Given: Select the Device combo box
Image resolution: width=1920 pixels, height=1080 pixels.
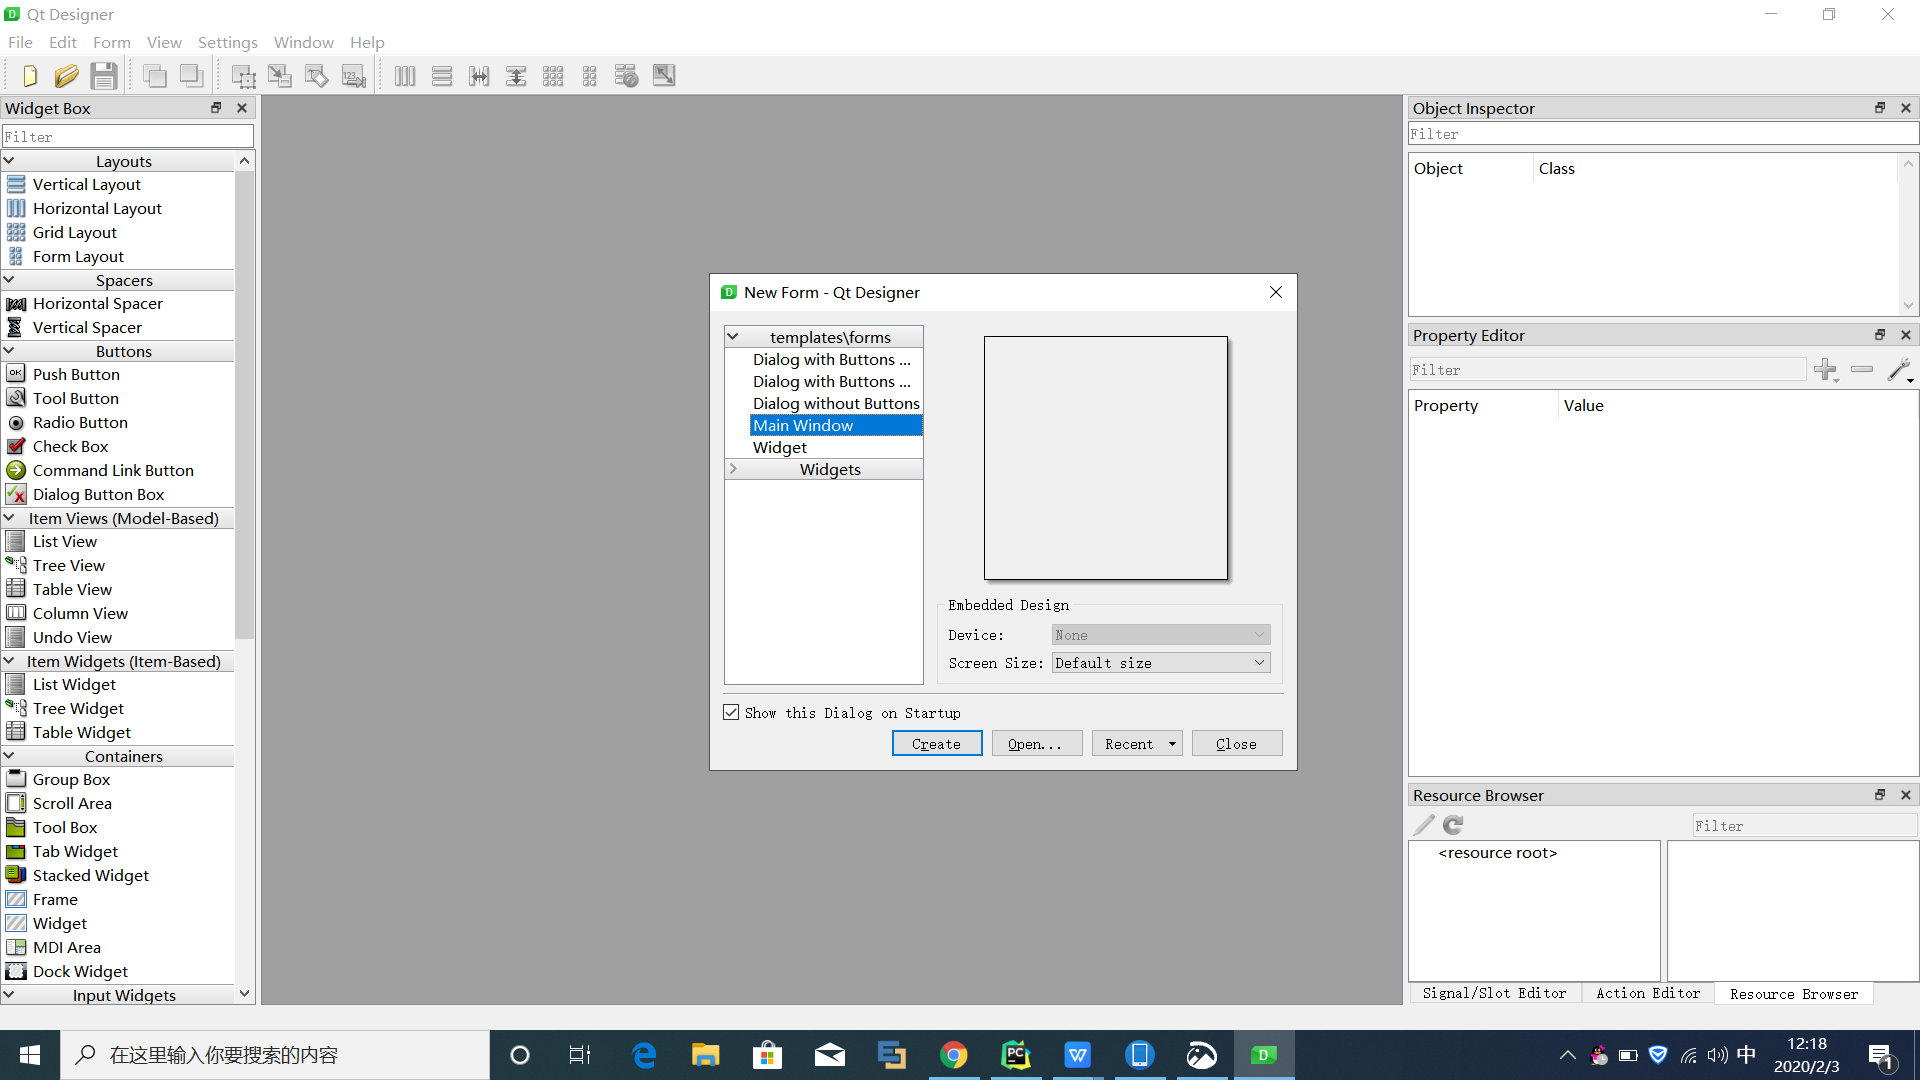Looking at the screenshot, I should pyautogui.click(x=1158, y=634).
